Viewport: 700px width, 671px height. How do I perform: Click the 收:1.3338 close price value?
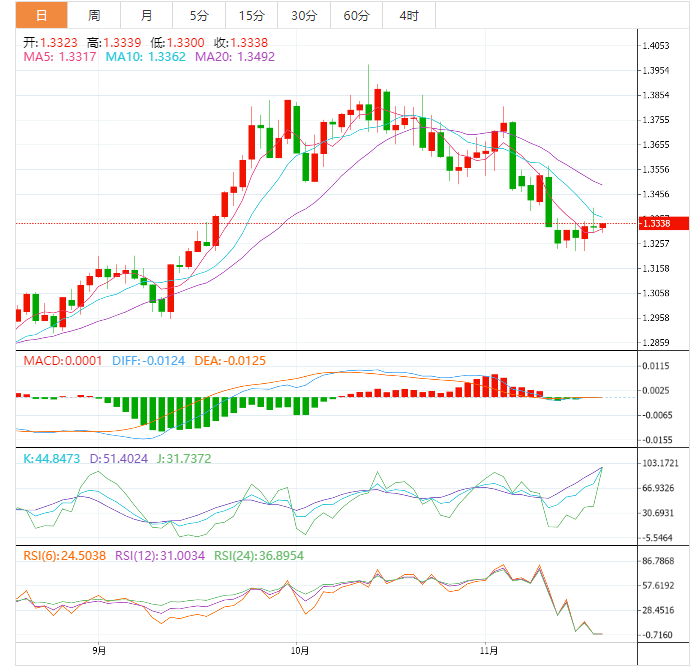[x=241, y=43]
